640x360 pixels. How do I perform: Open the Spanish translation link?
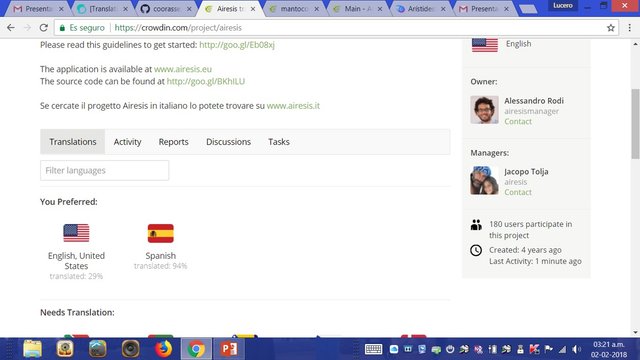160,256
